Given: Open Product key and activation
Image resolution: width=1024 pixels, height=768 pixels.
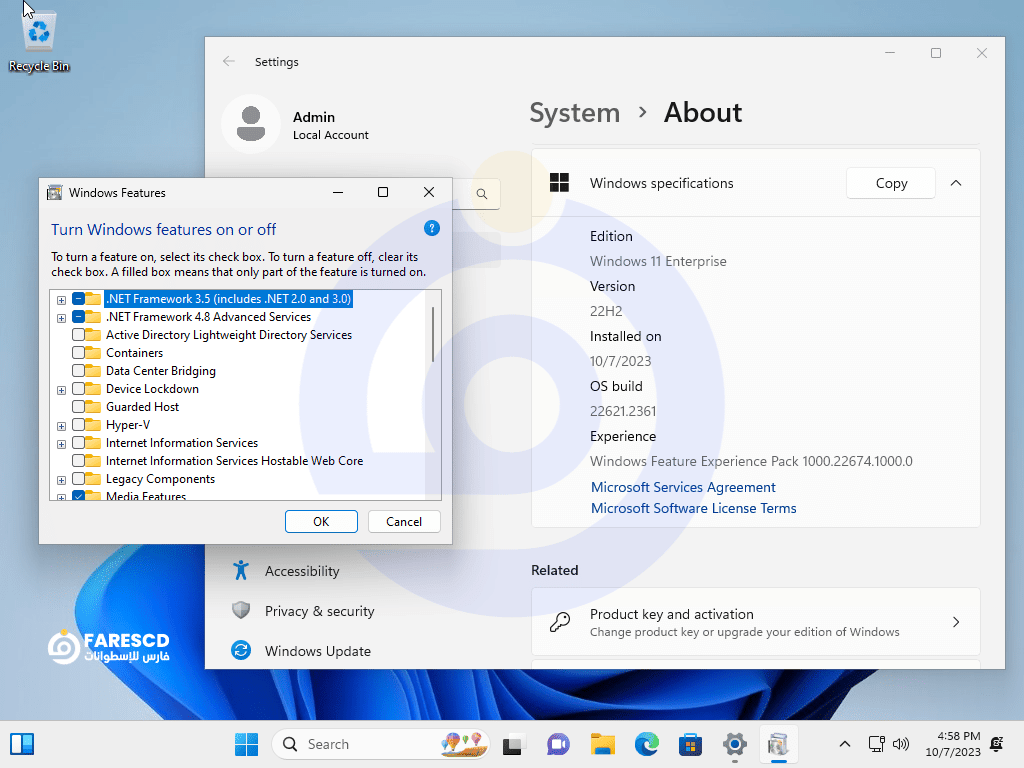Looking at the screenshot, I should (756, 622).
